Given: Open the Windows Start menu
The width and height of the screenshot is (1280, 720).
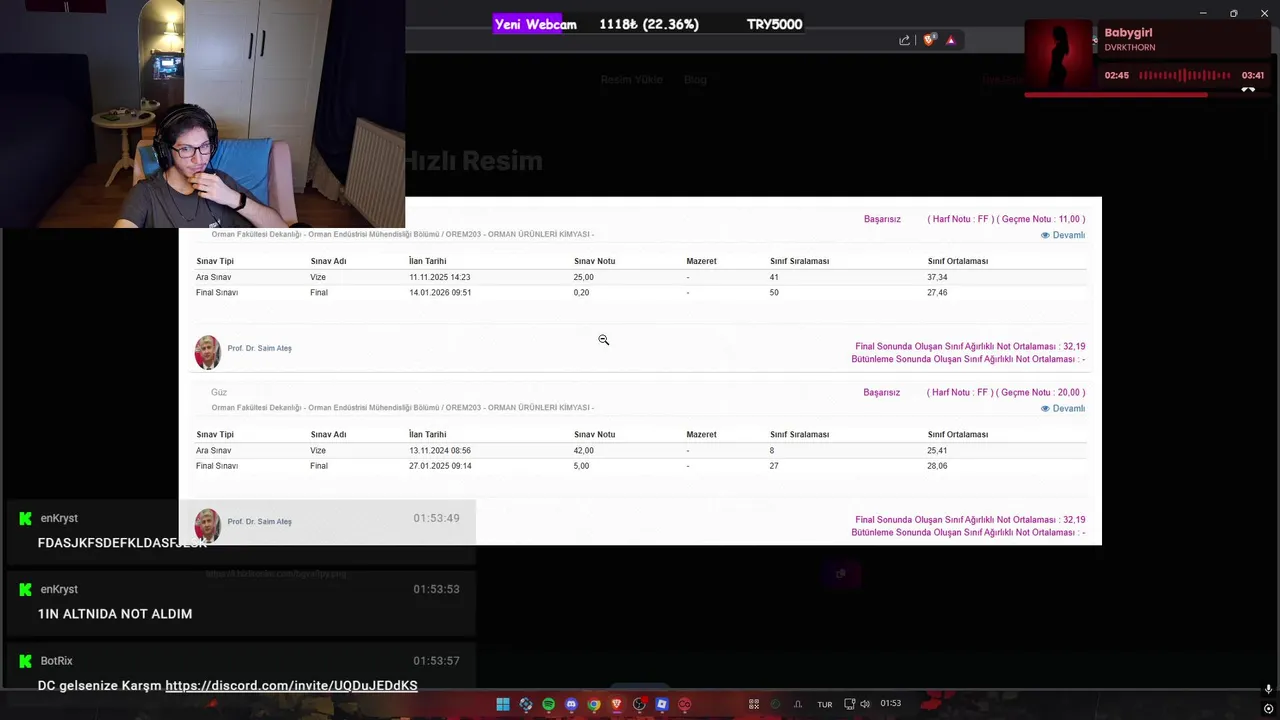Looking at the screenshot, I should point(503,704).
